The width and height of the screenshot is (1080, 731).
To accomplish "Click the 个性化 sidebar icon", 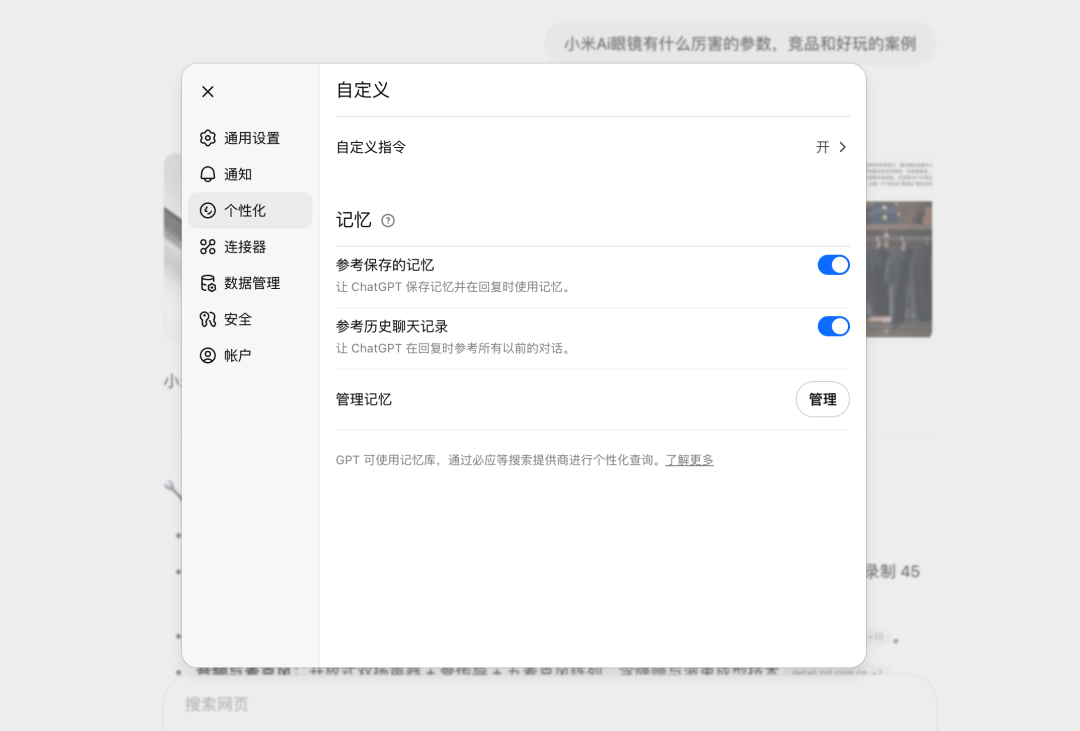I will (x=207, y=210).
